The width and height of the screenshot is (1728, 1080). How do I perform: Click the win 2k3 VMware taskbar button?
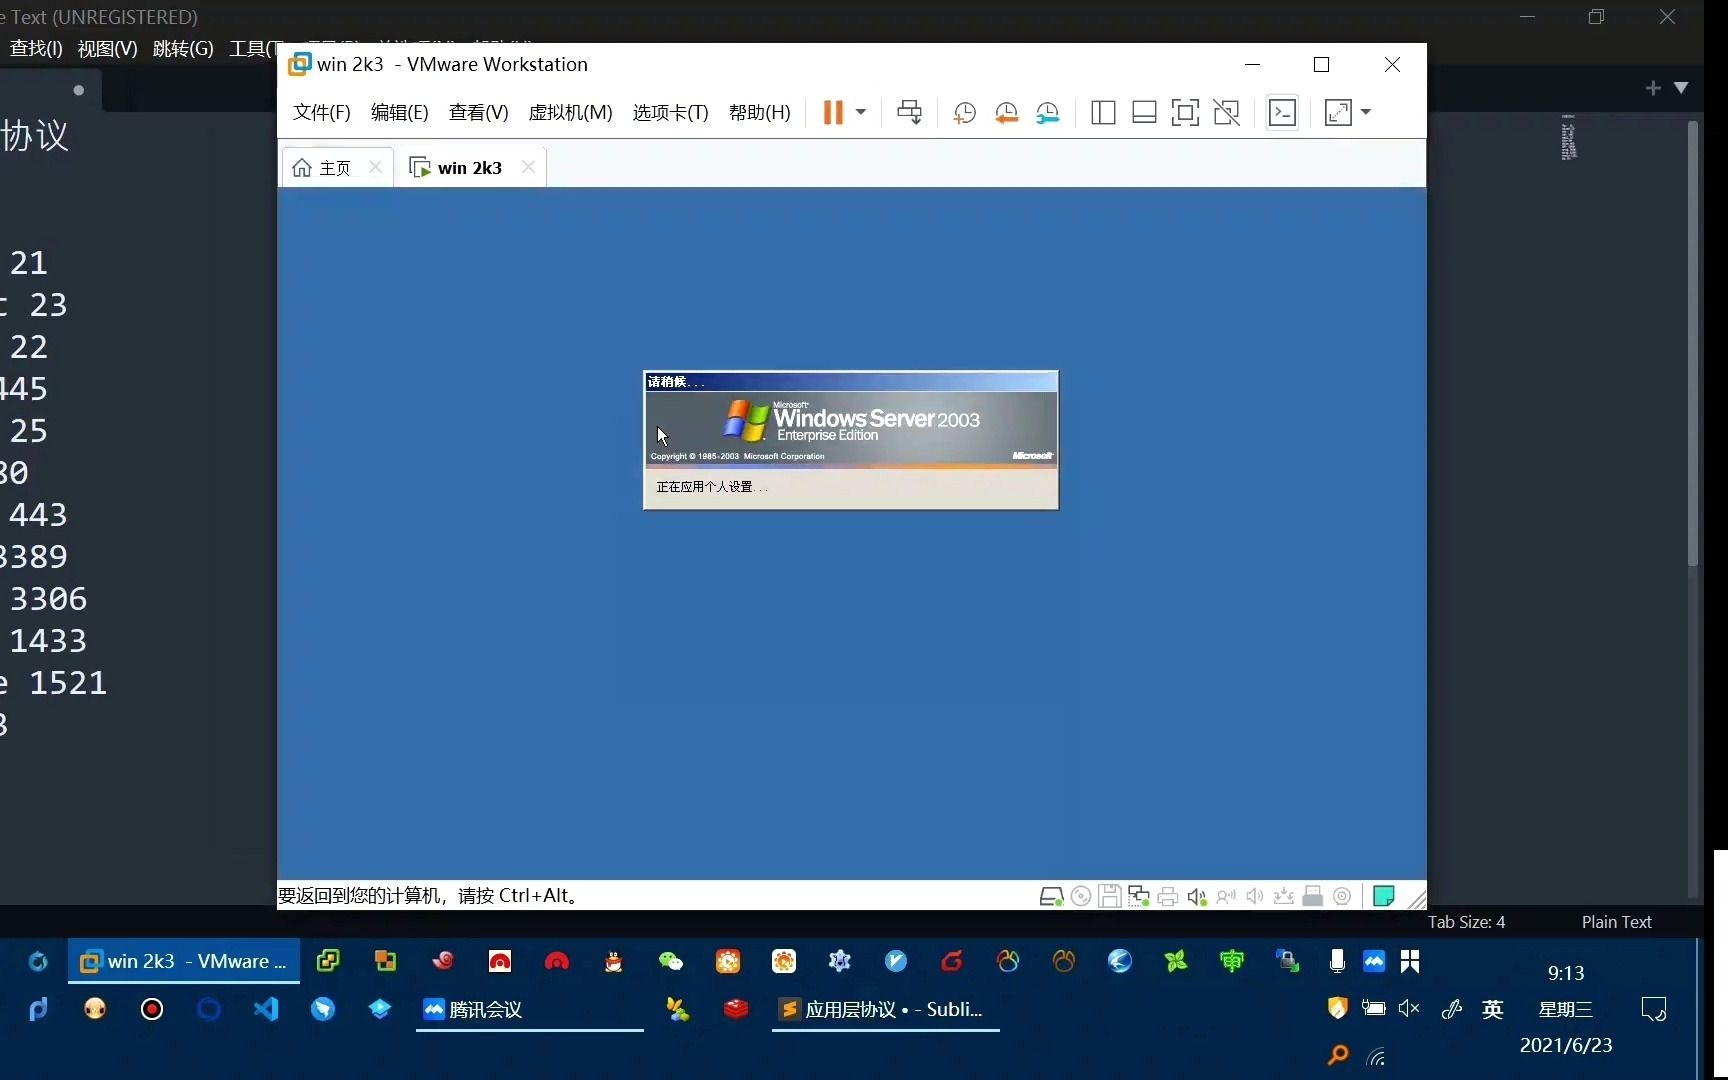click(184, 962)
